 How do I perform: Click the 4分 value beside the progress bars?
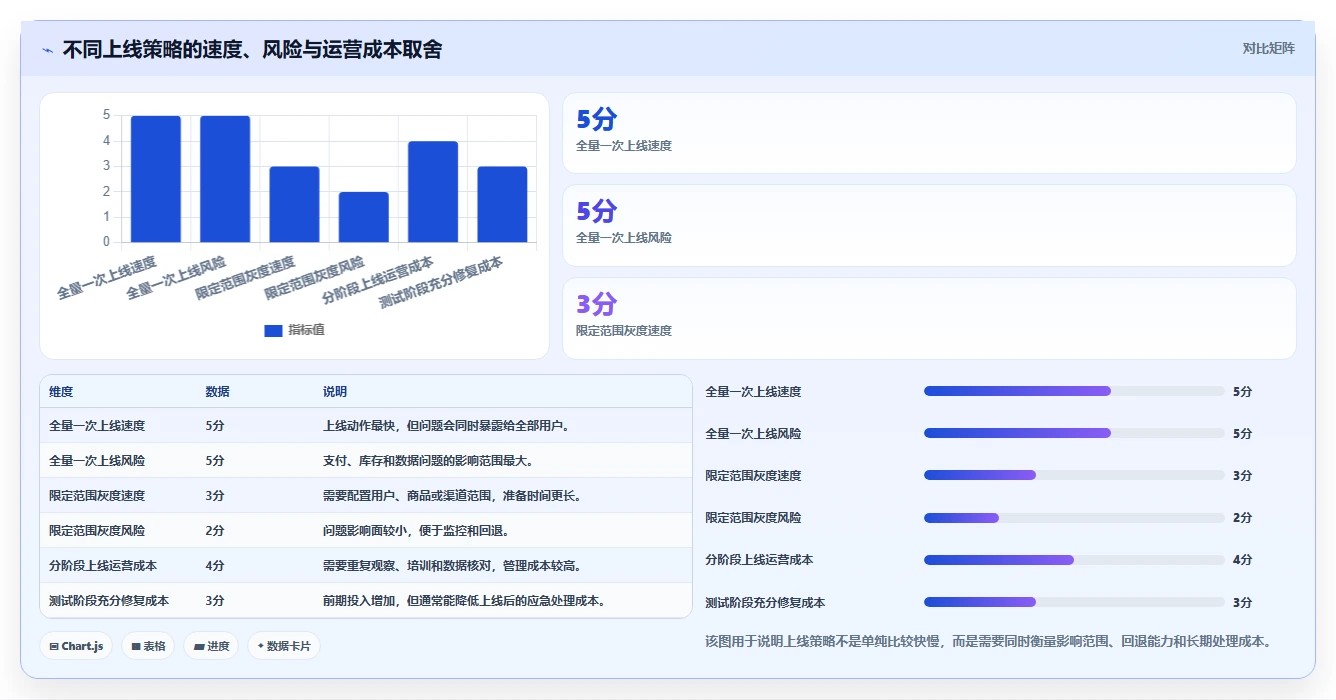coord(1242,560)
